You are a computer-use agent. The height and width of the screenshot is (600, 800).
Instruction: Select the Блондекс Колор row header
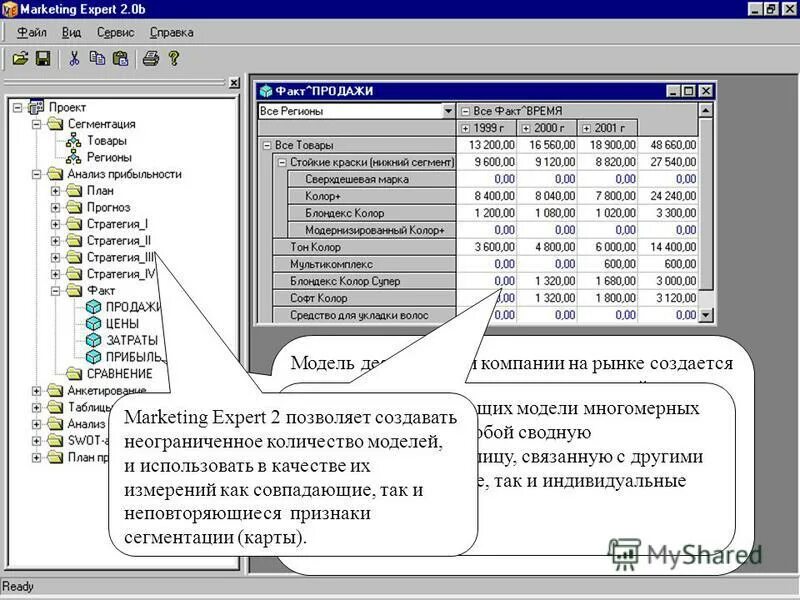click(x=372, y=213)
